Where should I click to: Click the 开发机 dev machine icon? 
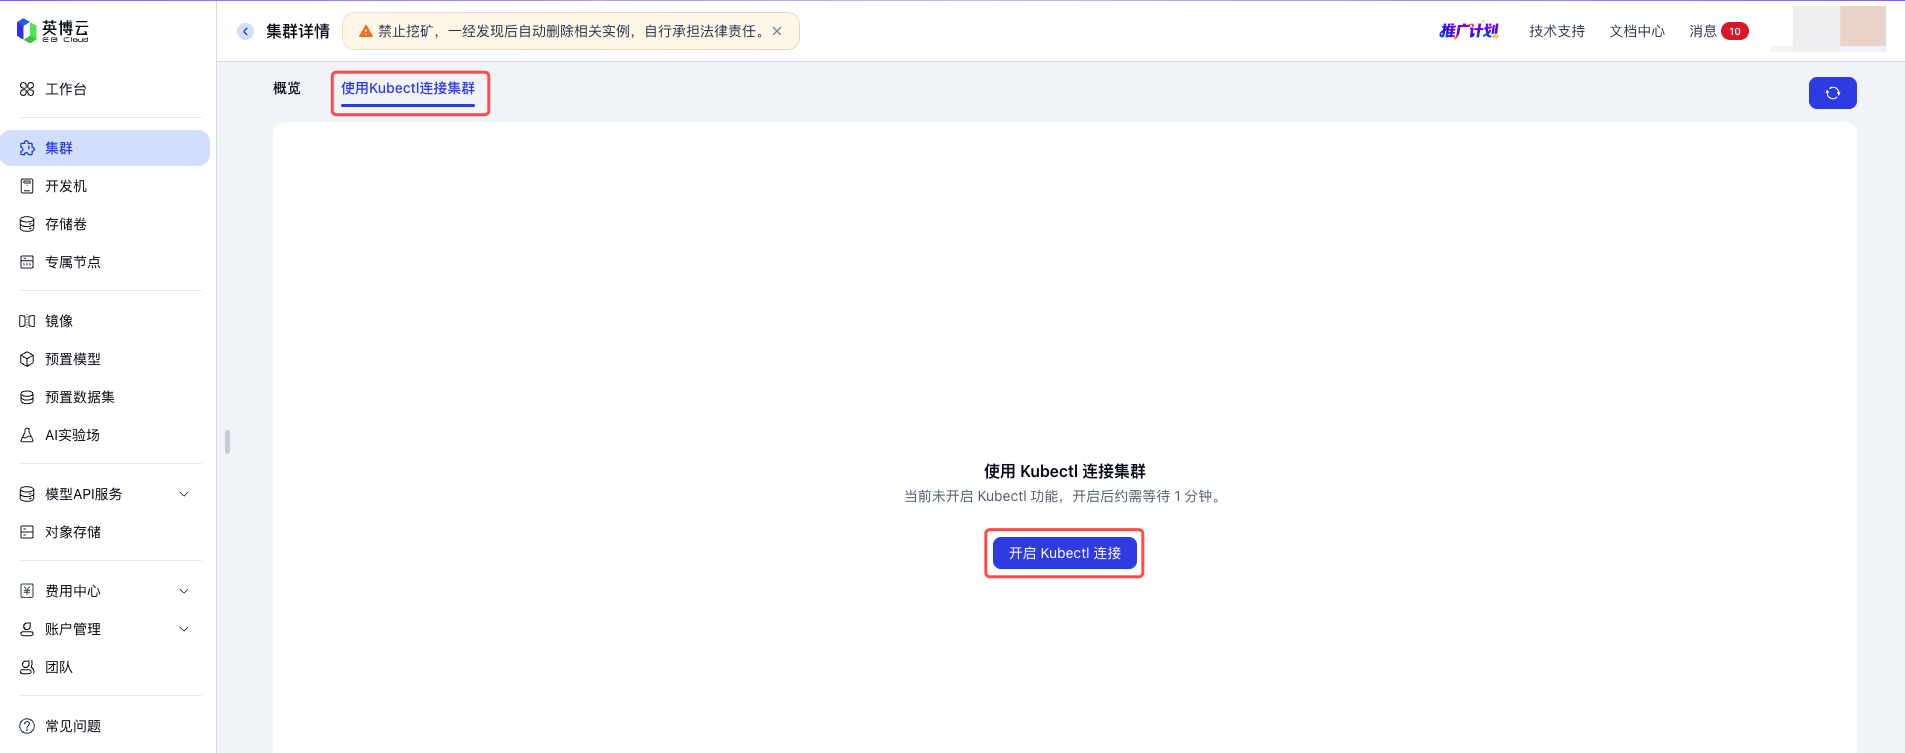[x=27, y=186]
